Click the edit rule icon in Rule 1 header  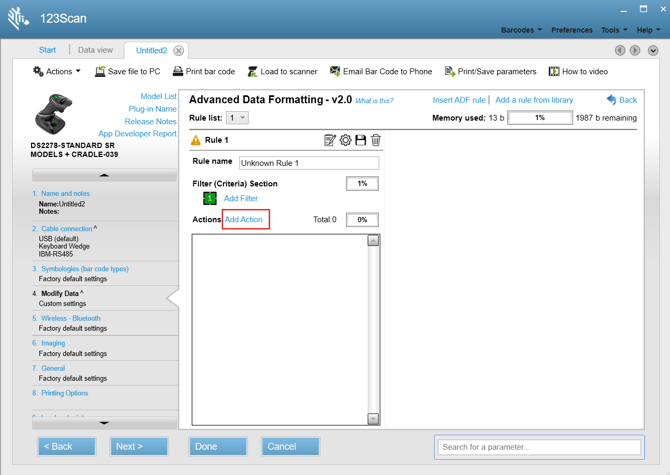point(330,140)
